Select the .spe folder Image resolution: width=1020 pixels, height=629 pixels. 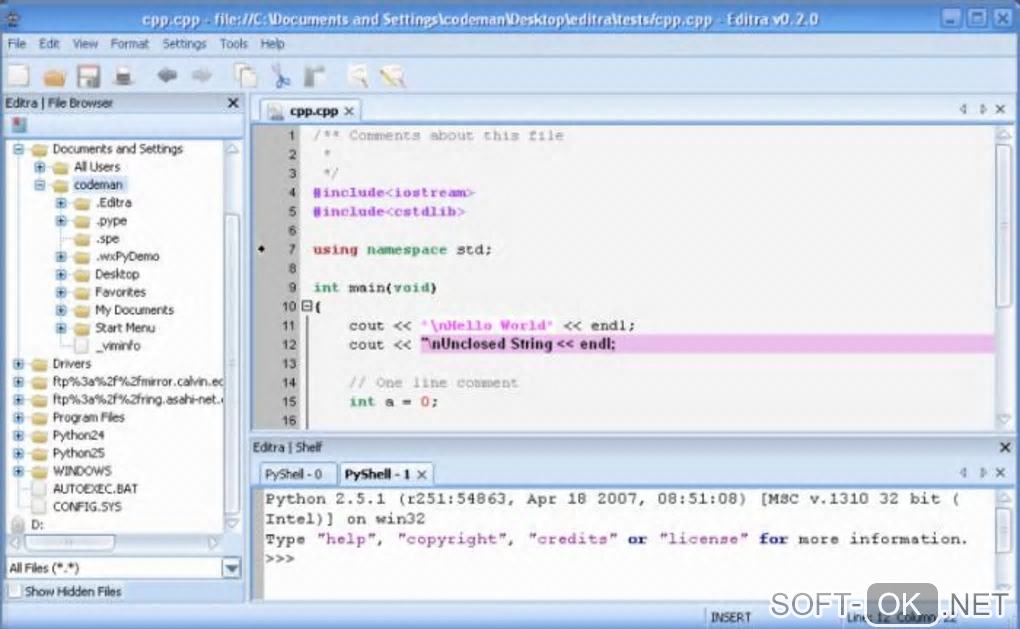click(x=107, y=239)
